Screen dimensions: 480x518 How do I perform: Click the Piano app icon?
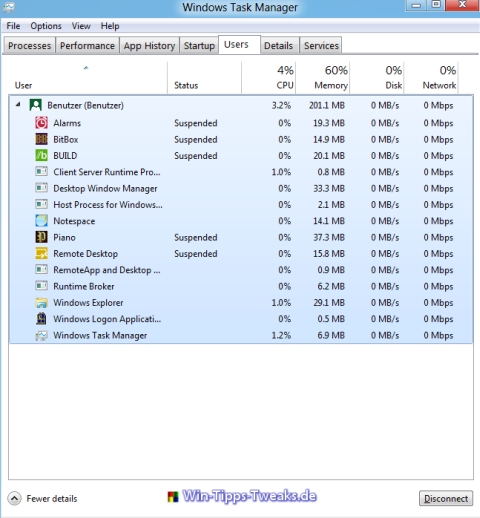pyautogui.click(x=41, y=237)
